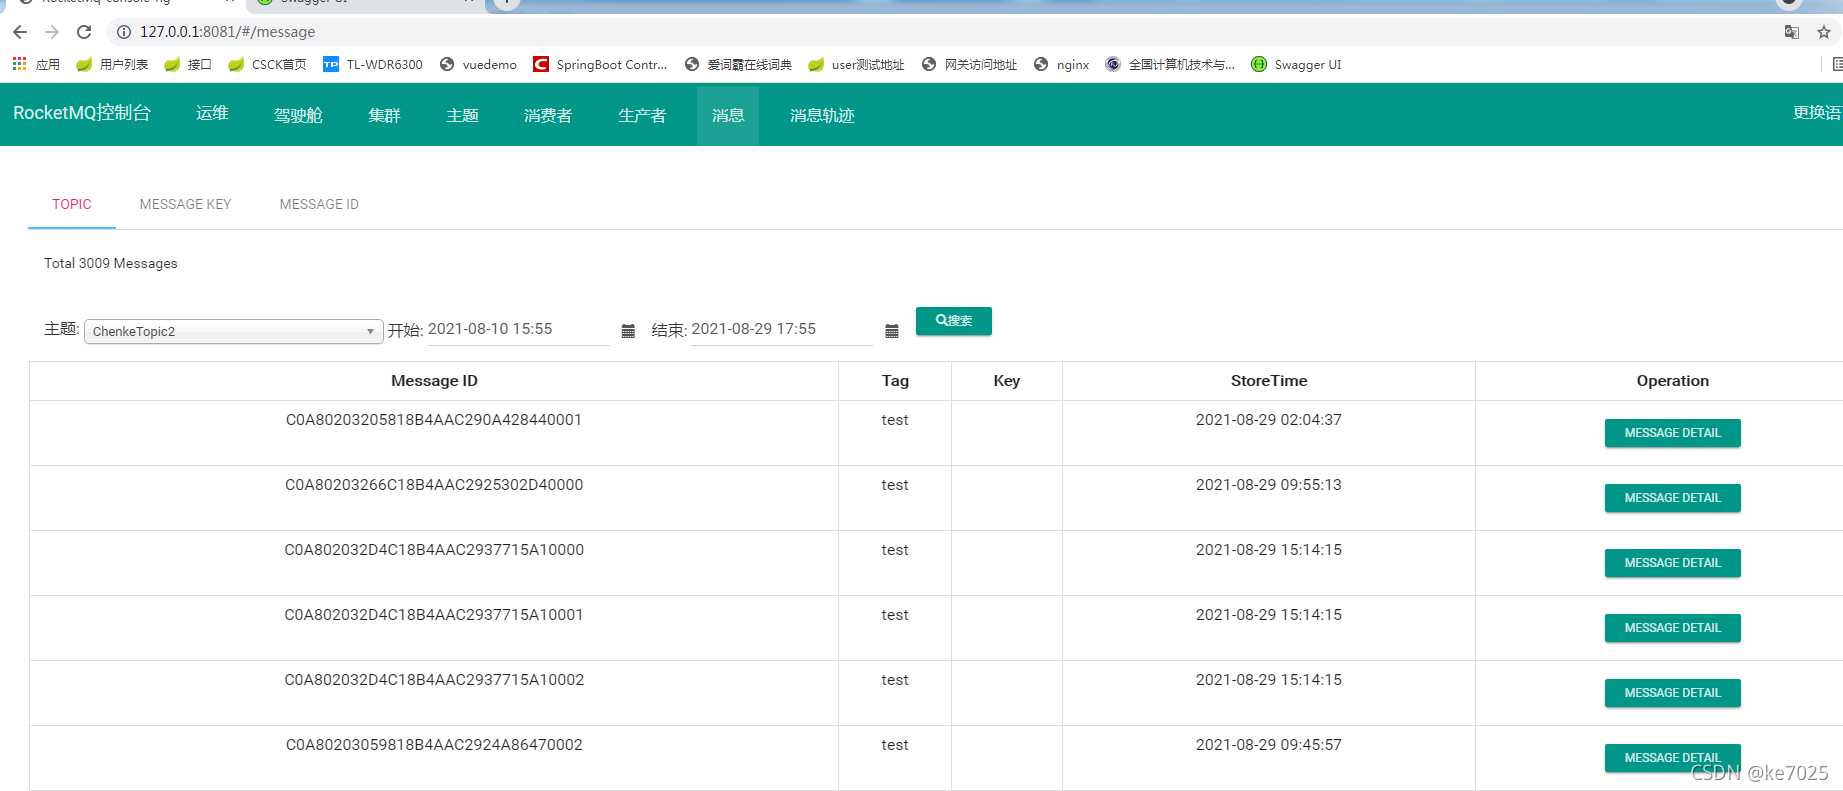Viewport: 1843px width, 791px height.
Task: Open the vuedemo bookmark
Action: click(478, 64)
